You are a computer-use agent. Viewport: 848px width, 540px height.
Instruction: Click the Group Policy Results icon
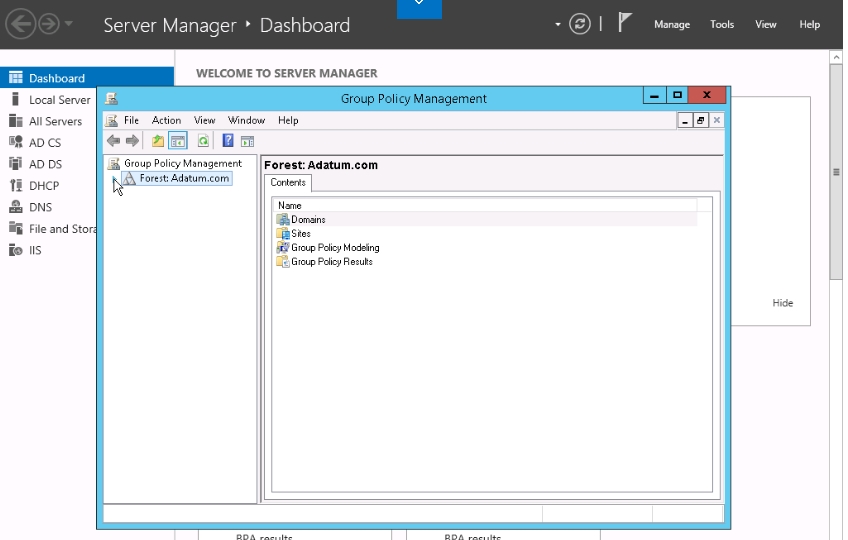click(283, 262)
